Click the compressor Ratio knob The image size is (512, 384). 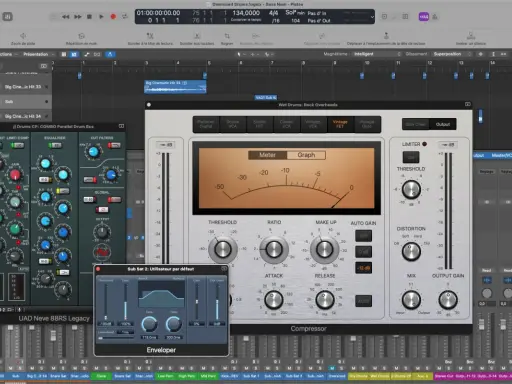point(274,249)
